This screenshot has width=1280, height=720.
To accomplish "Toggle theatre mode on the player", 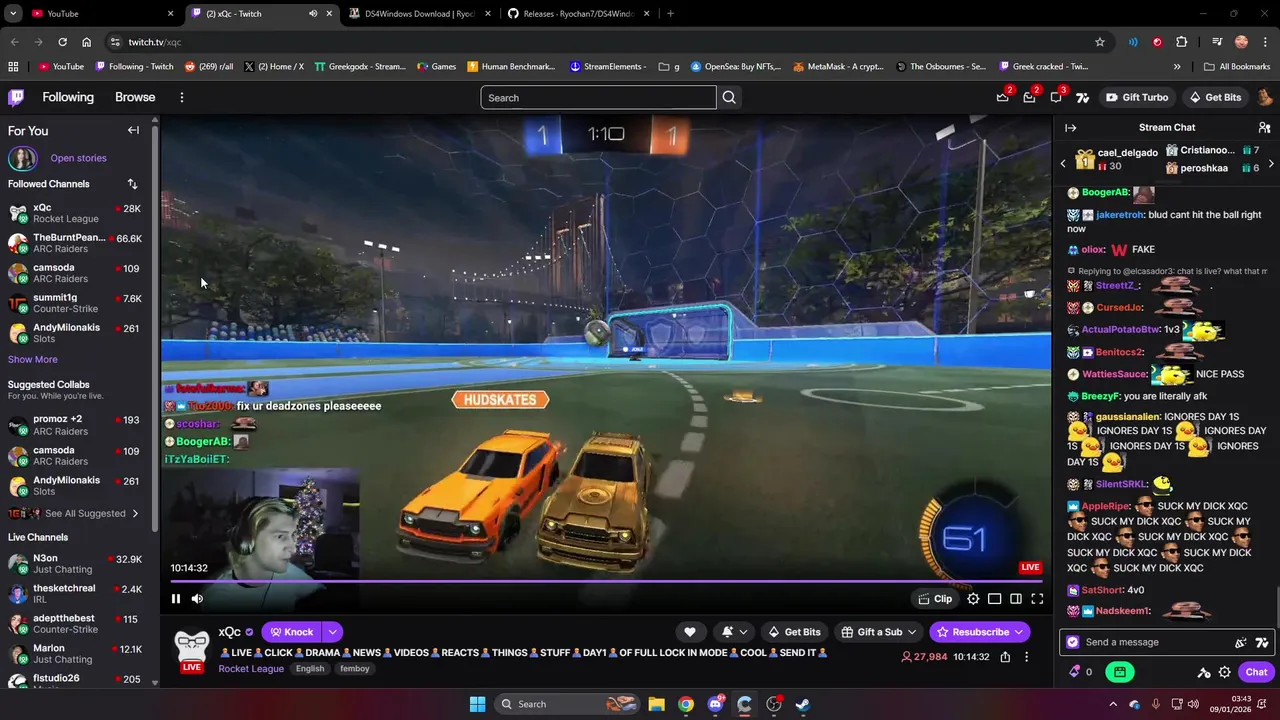I will (994, 599).
